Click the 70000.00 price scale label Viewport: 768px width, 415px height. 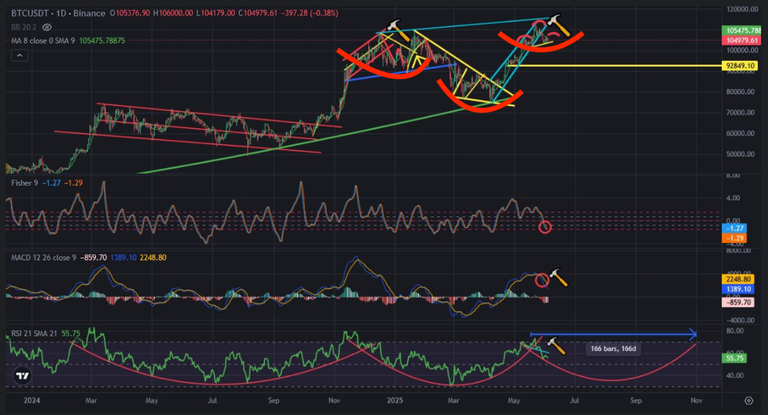pyautogui.click(x=740, y=112)
